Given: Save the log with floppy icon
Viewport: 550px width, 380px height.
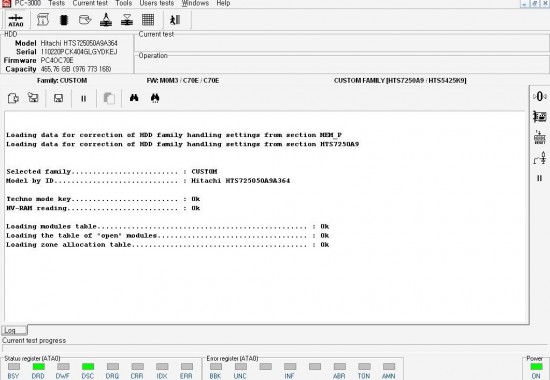Looking at the screenshot, I should [59, 98].
